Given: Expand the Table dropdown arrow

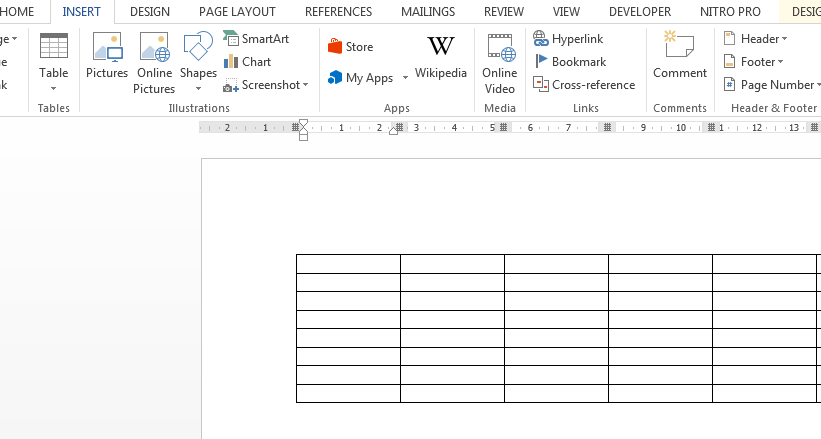Looking at the screenshot, I should (53, 89).
